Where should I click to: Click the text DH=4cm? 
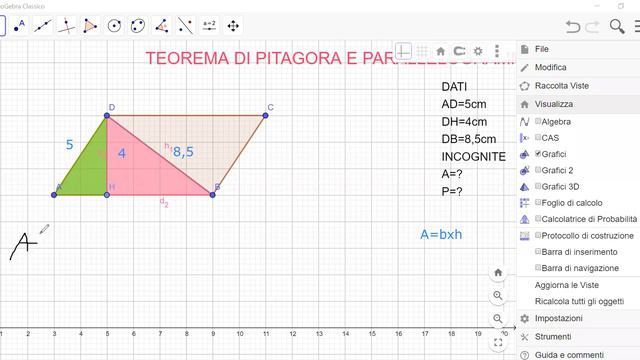pos(464,122)
